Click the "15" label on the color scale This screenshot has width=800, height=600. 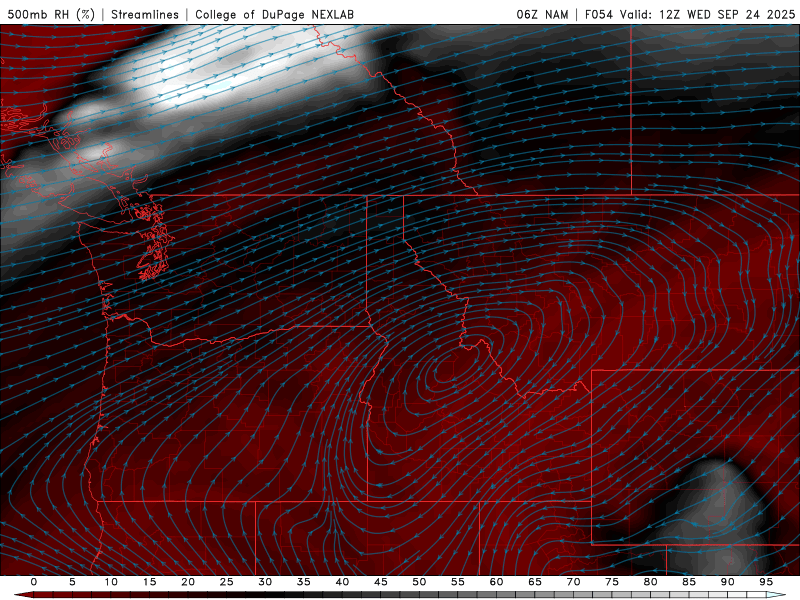point(149,582)
